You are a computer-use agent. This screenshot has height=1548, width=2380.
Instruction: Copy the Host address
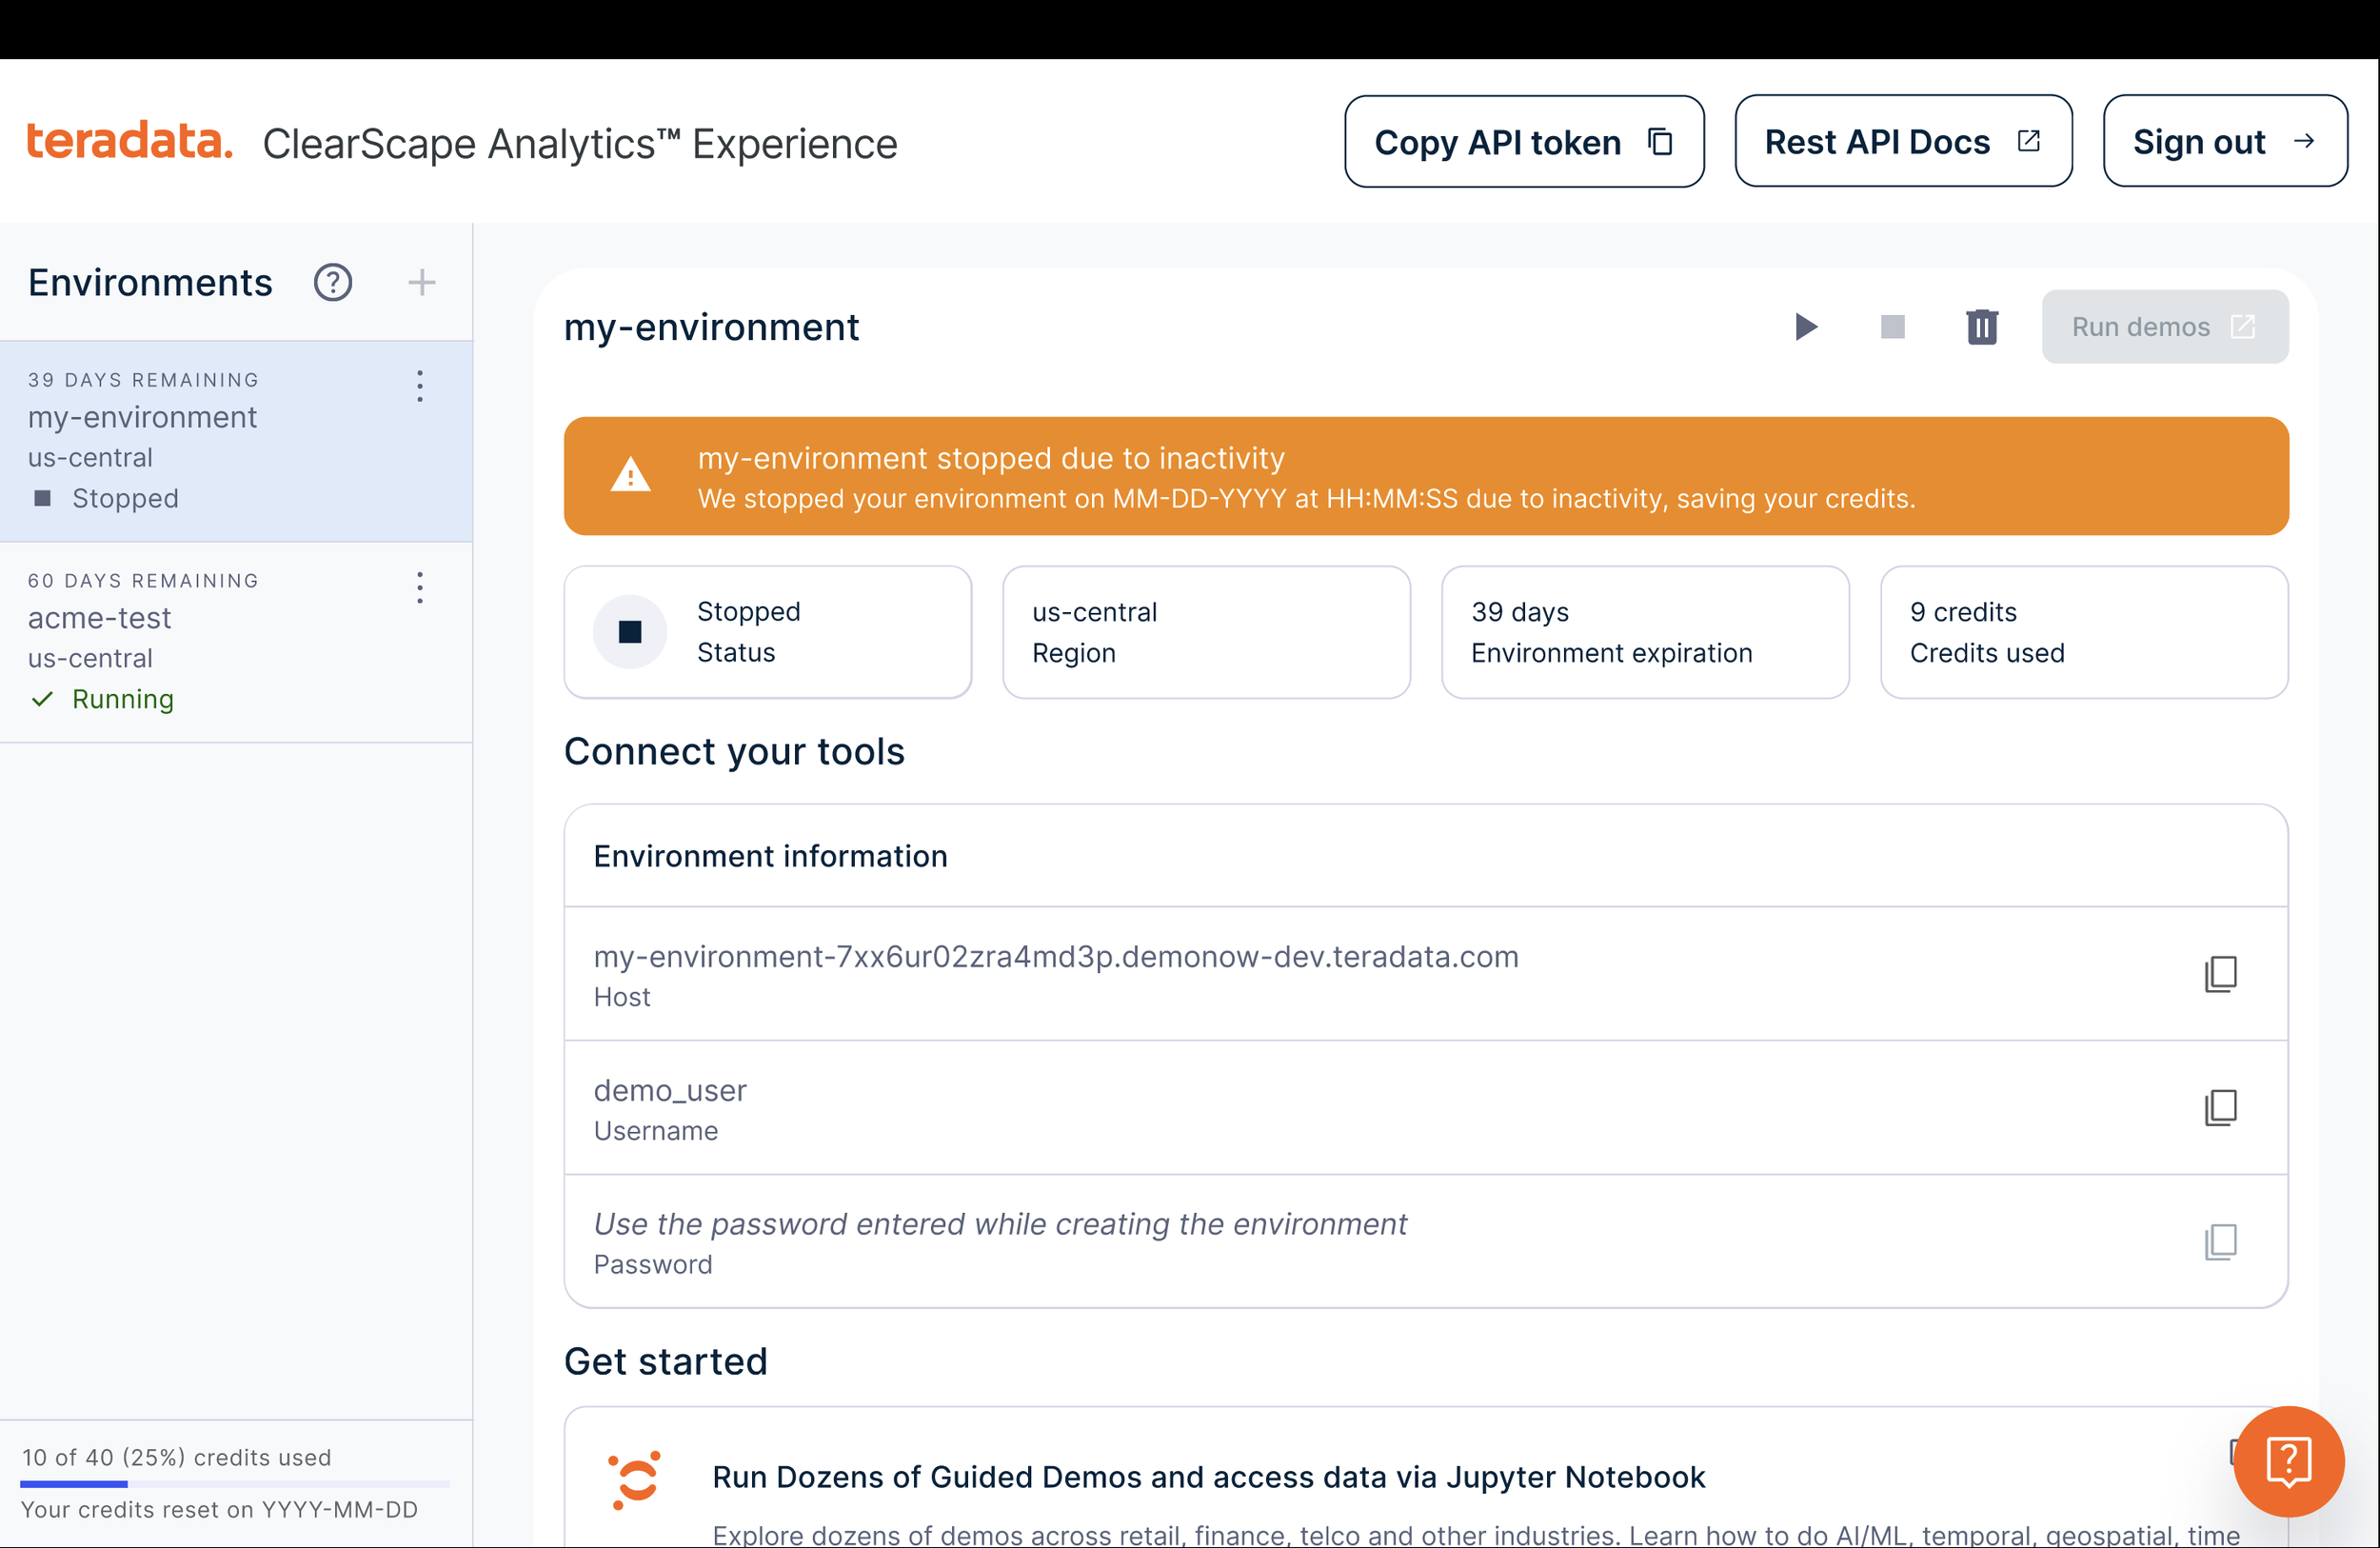[x=2220, y=974]
